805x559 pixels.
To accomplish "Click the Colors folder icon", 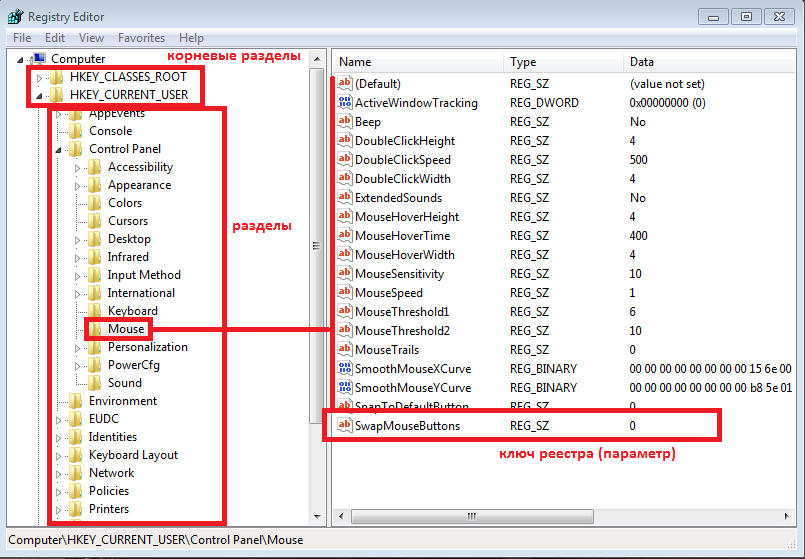I will click(x=94, y=203).
